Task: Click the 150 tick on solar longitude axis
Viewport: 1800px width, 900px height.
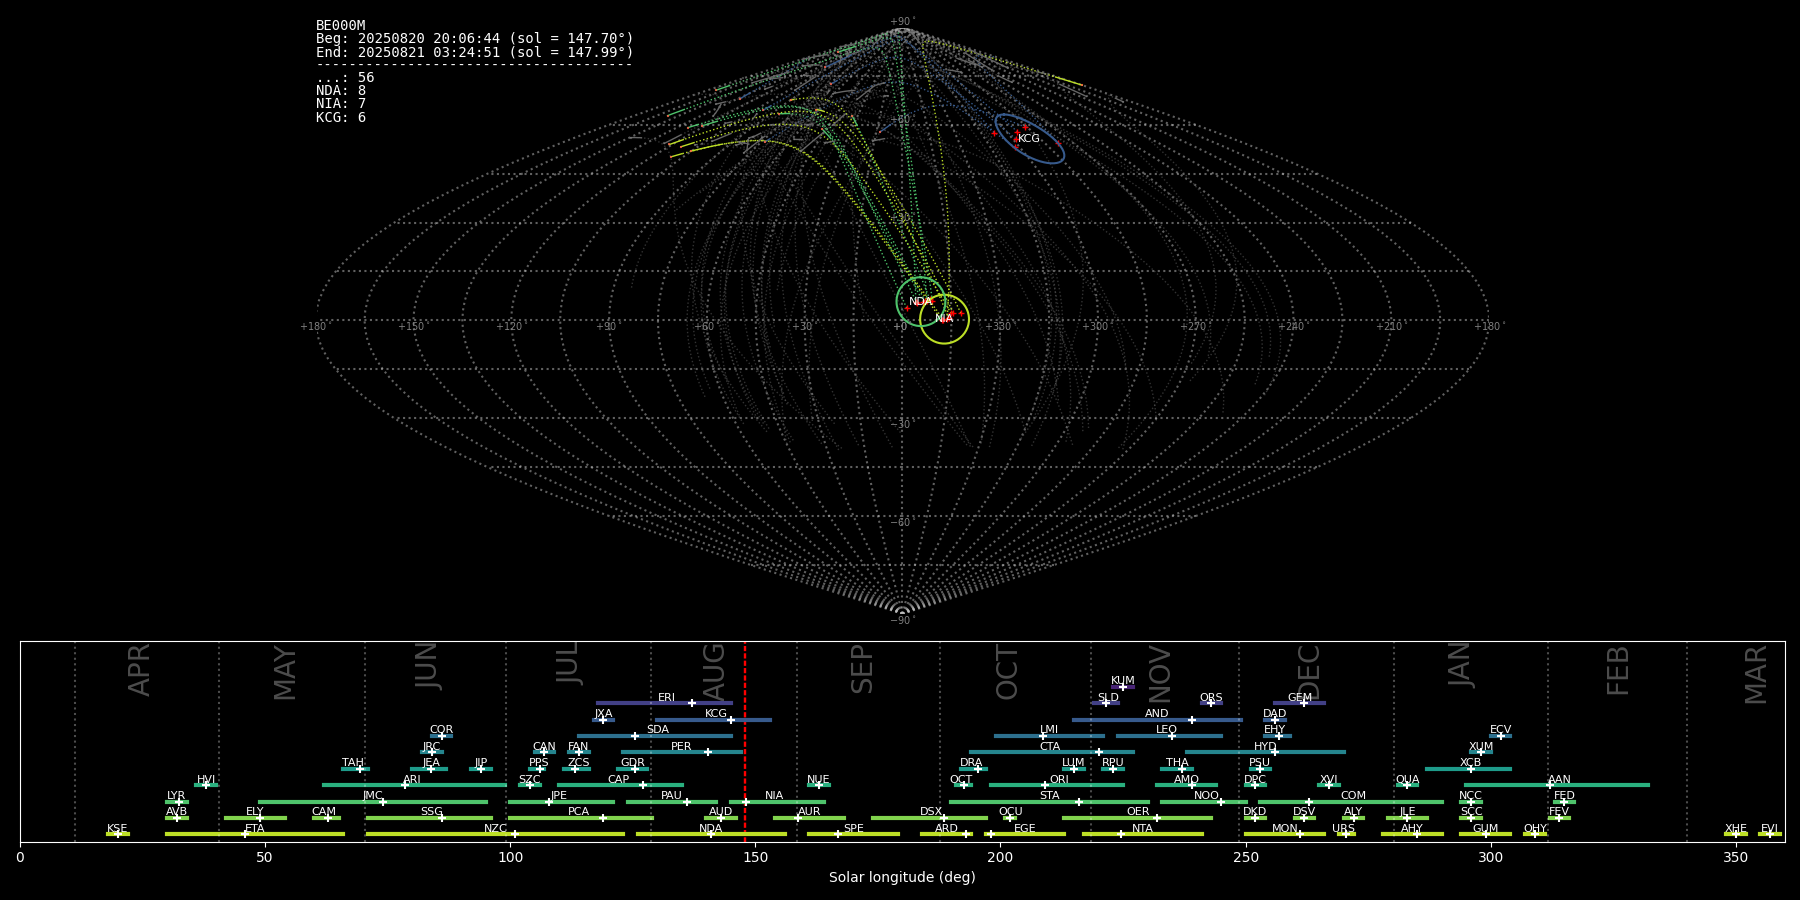Action: coord(755,857)
